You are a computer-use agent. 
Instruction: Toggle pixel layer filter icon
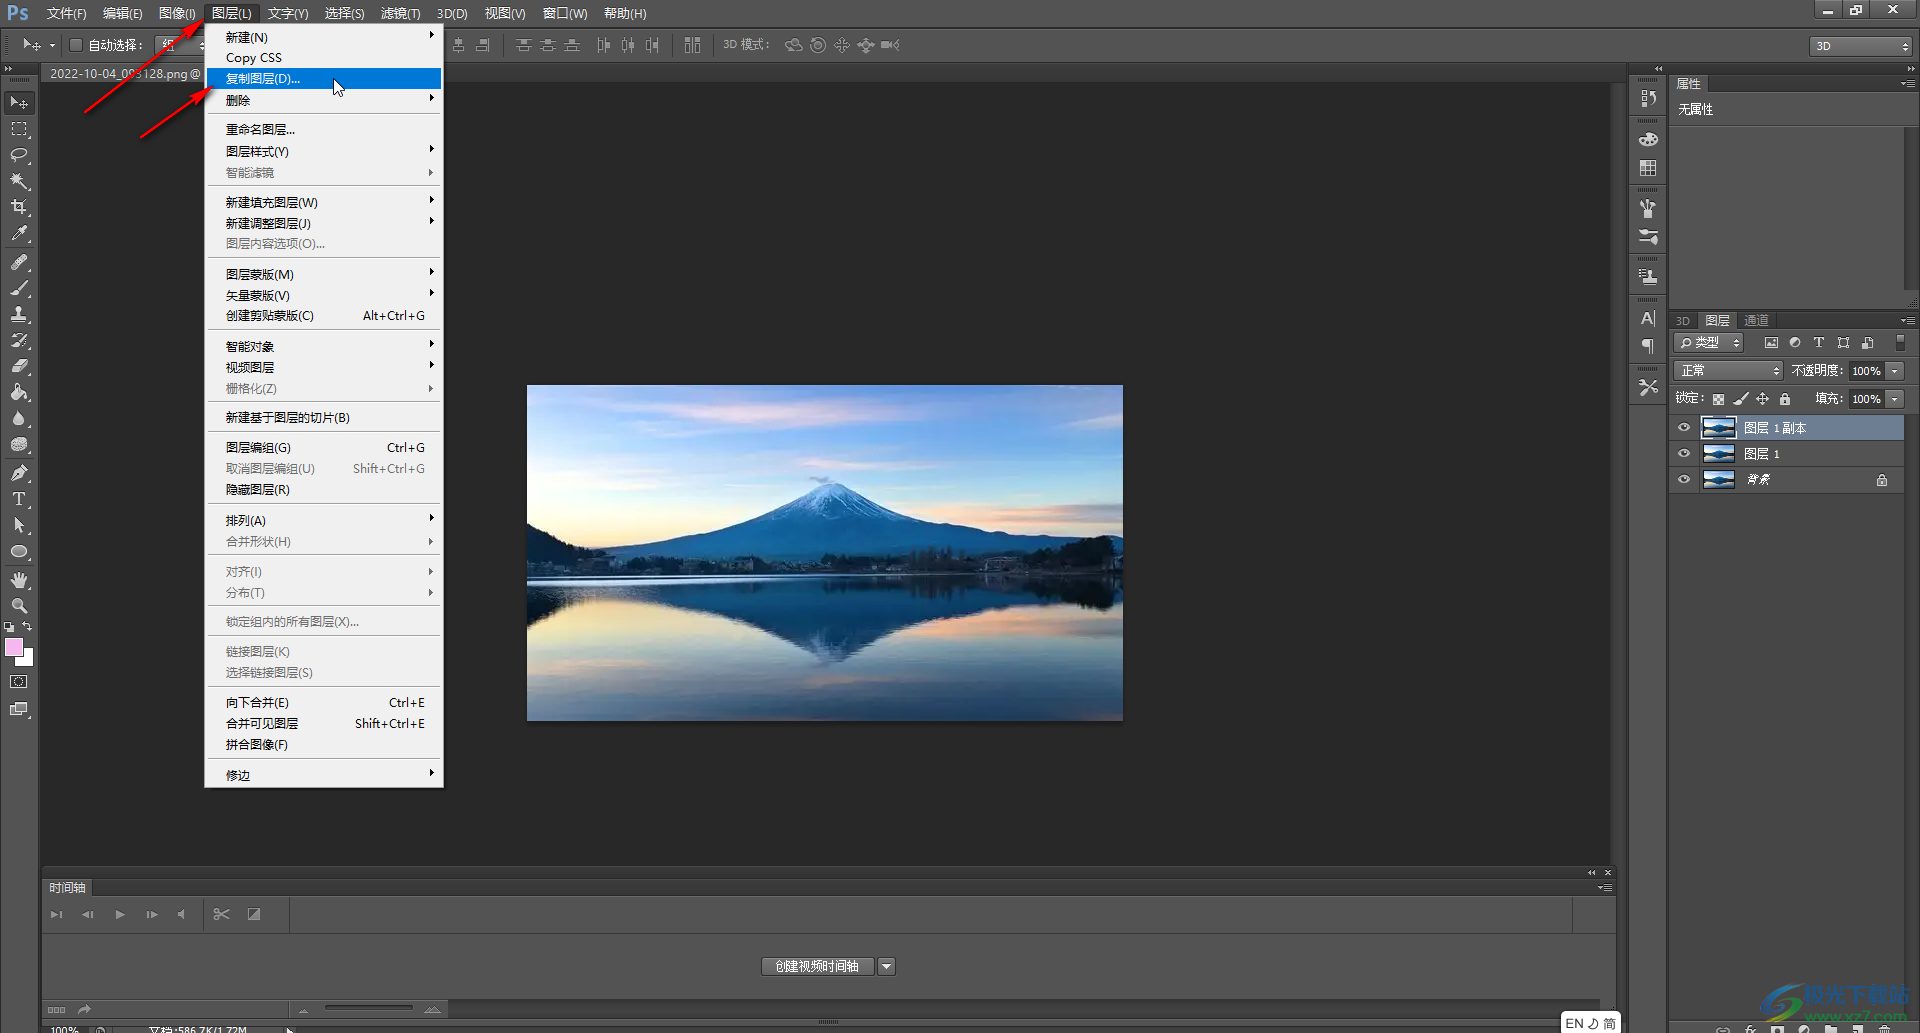(x=1771, y=343)
